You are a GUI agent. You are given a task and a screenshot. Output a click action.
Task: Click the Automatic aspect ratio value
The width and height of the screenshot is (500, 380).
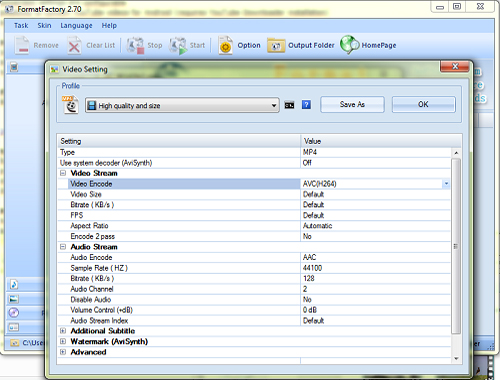(317, 226)
